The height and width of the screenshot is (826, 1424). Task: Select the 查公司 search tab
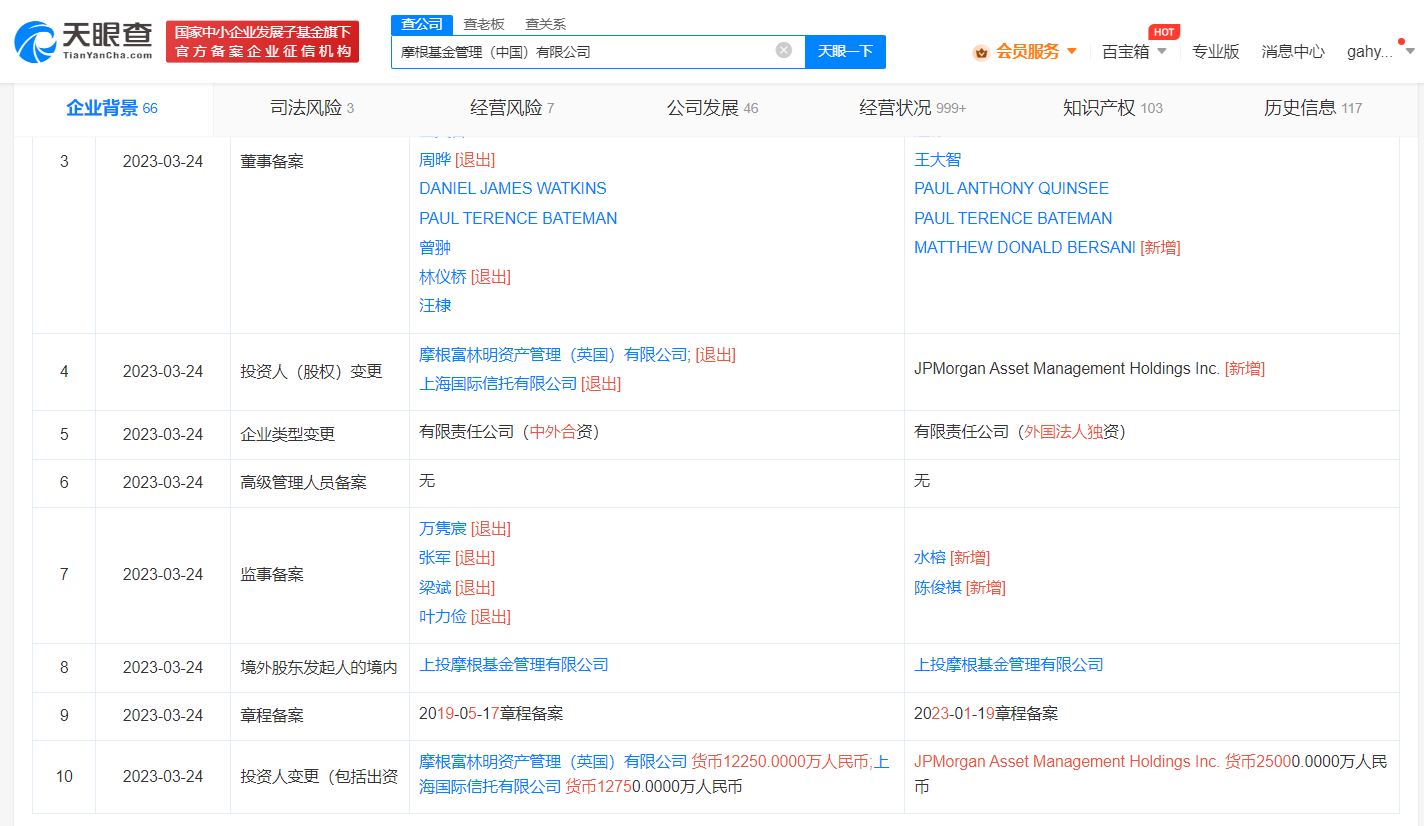[421, 24]
